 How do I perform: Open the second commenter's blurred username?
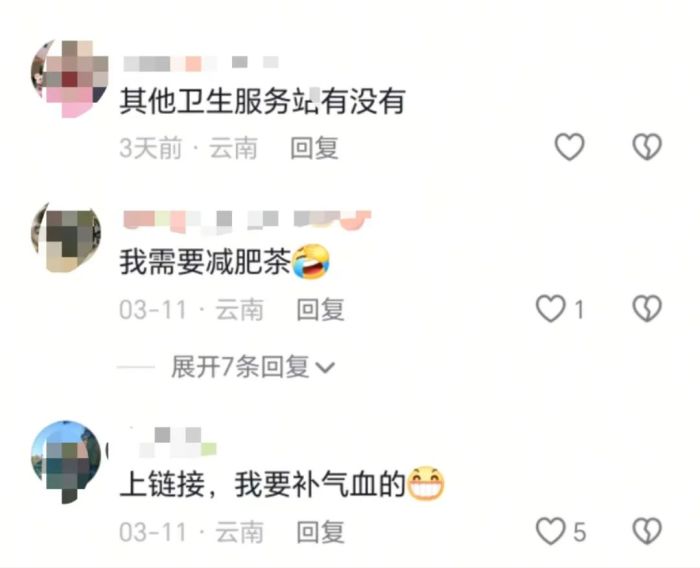tap(247, 221)
